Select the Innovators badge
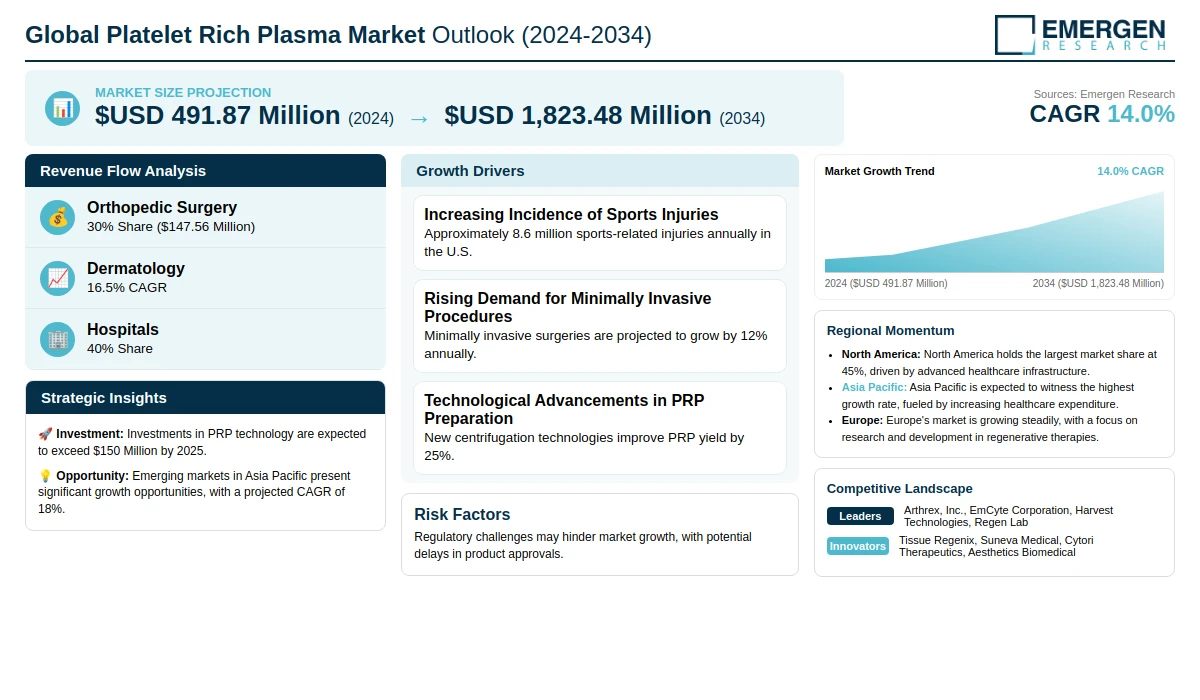This screenshot has height=700, width=1200. (858, 546)
